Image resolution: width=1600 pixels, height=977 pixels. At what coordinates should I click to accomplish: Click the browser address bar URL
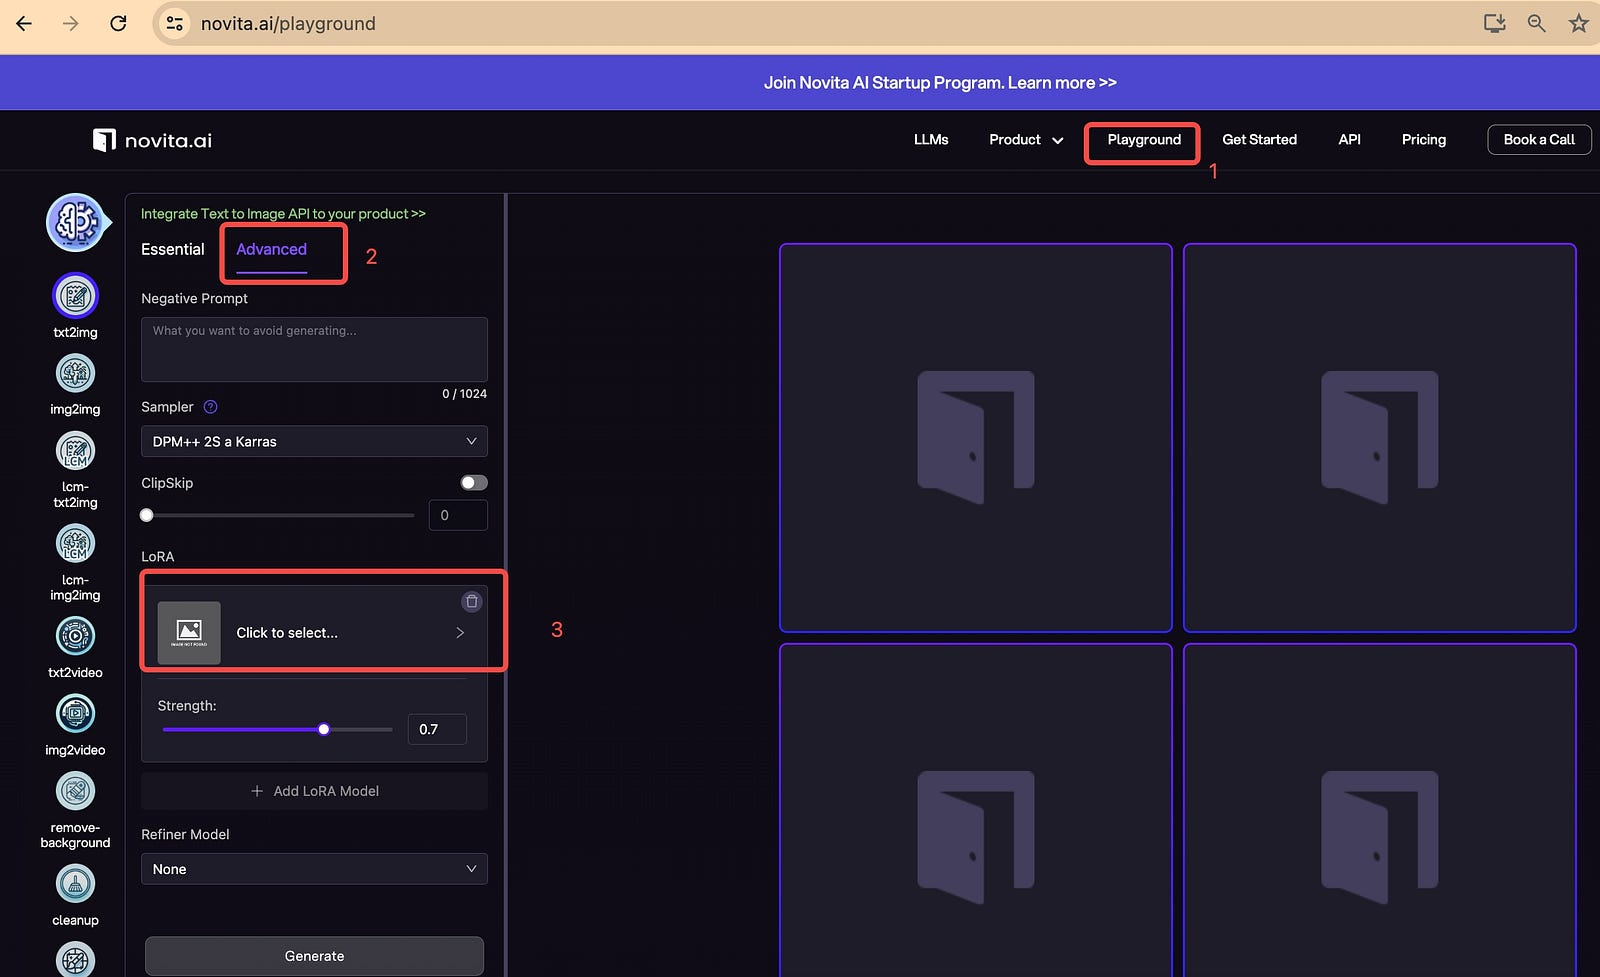pos(288,23)
